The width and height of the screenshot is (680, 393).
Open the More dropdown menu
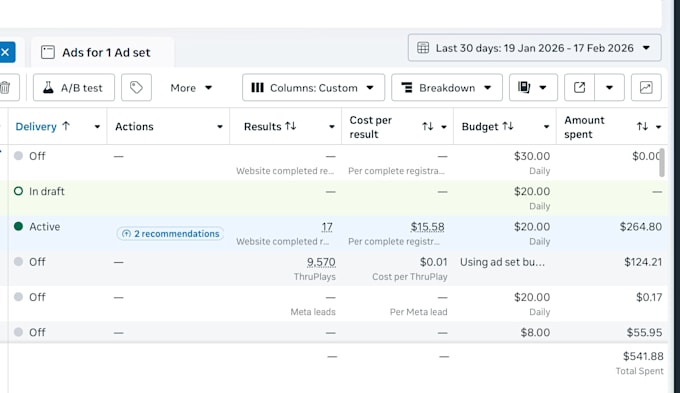pos(191,88)
